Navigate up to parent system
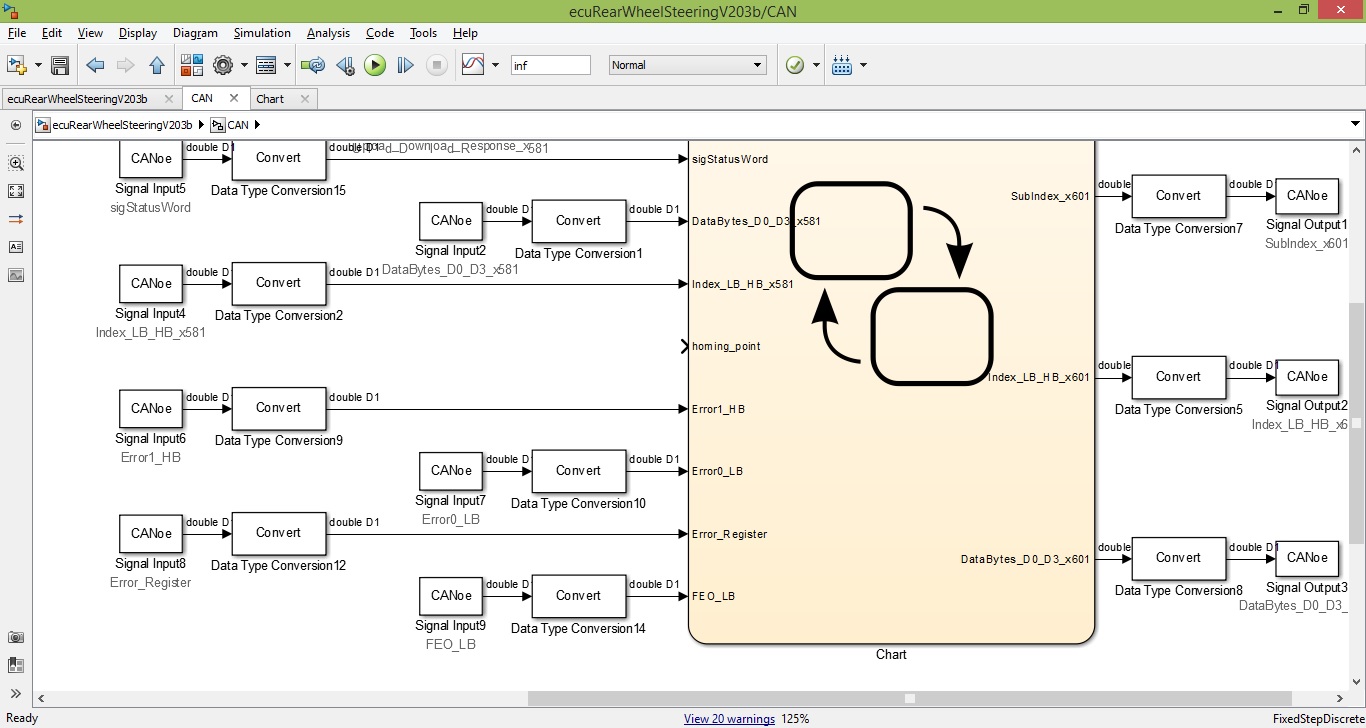 click(x=156, y=66)
